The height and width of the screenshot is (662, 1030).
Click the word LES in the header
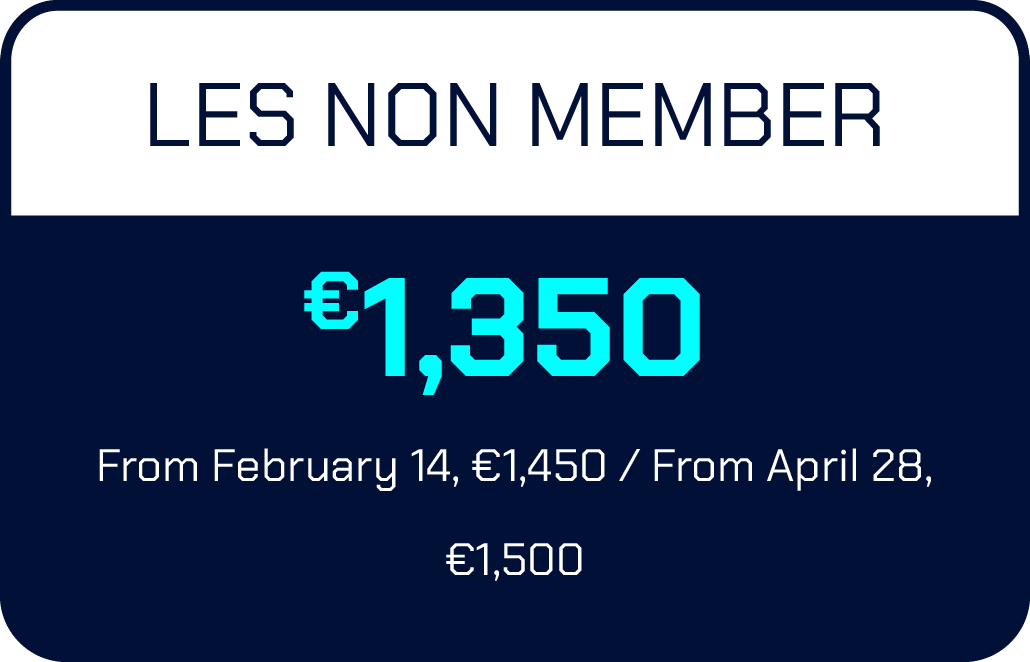click(221, 114)
